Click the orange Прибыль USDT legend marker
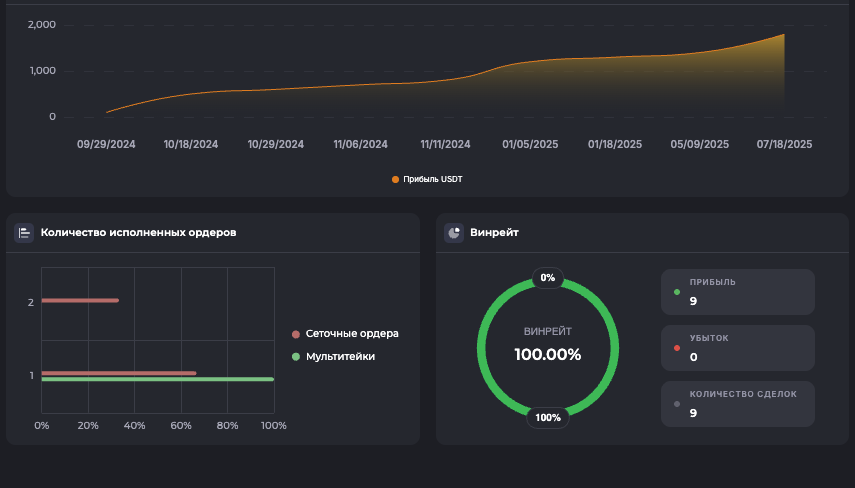This screenshot has width=855, height=488. tap(396, 180)
